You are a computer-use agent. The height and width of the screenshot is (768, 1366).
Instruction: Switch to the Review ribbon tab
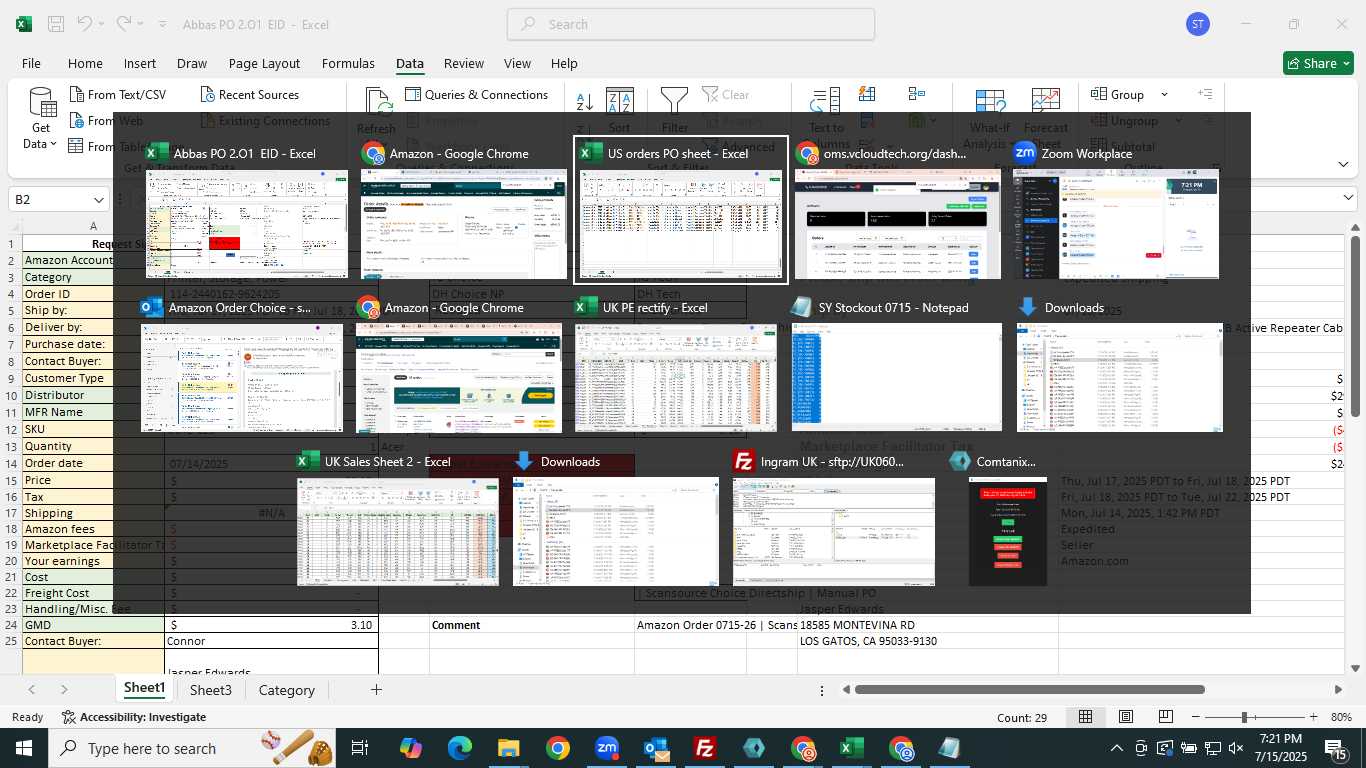click(x=464, y=63)
